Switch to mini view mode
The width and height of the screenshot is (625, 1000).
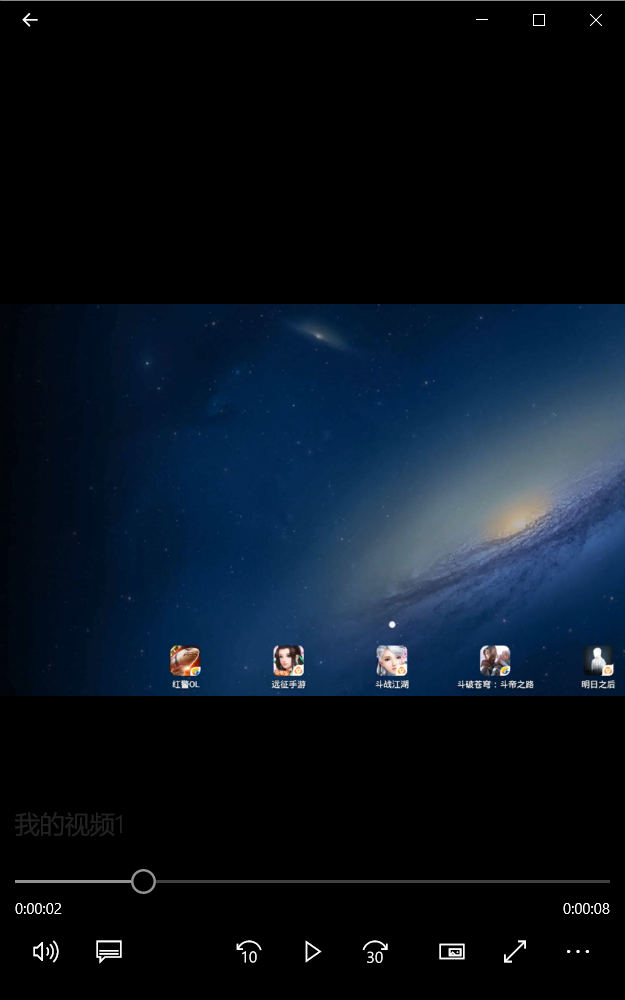(452, 952)
